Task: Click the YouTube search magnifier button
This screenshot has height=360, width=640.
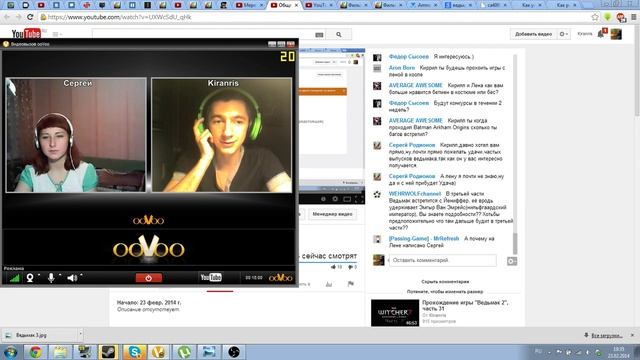Action: click(339, 35)
